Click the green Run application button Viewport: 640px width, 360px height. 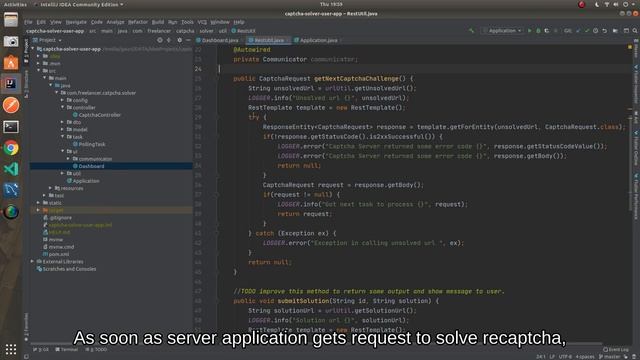[x=529, y=31]
